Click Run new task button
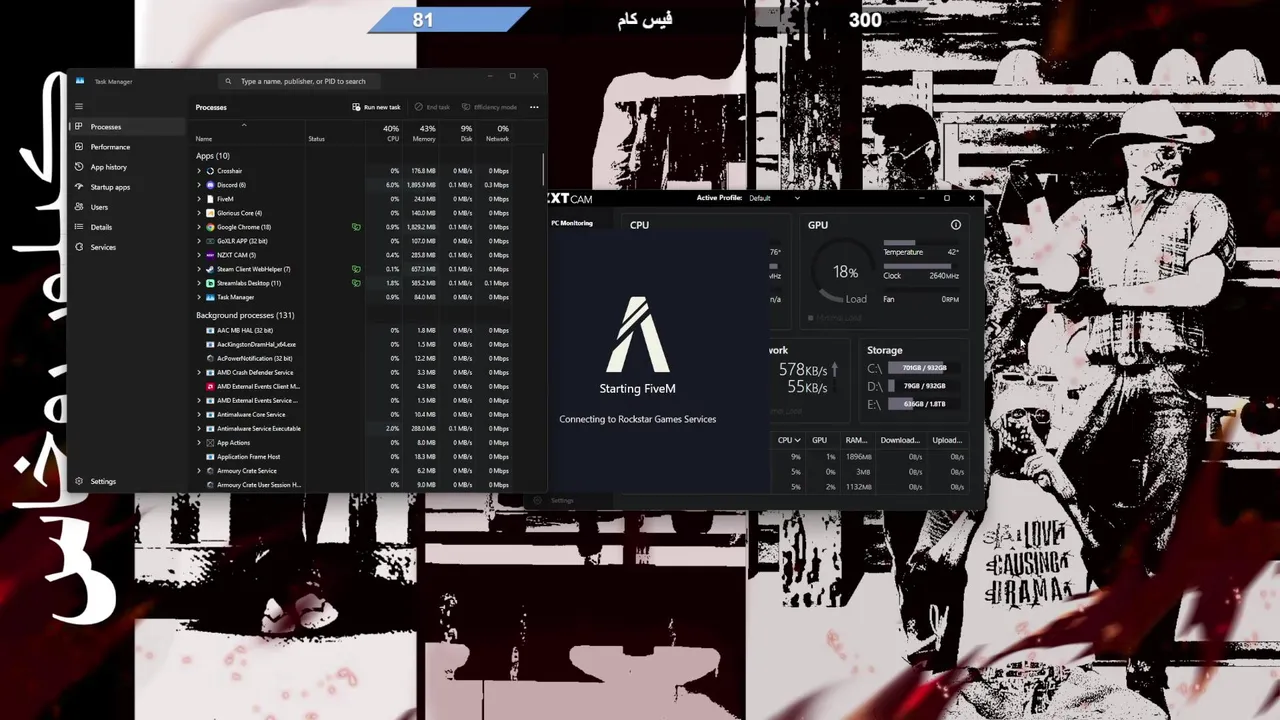Screen dimensions: 1280x720 [x=376, y=107]
